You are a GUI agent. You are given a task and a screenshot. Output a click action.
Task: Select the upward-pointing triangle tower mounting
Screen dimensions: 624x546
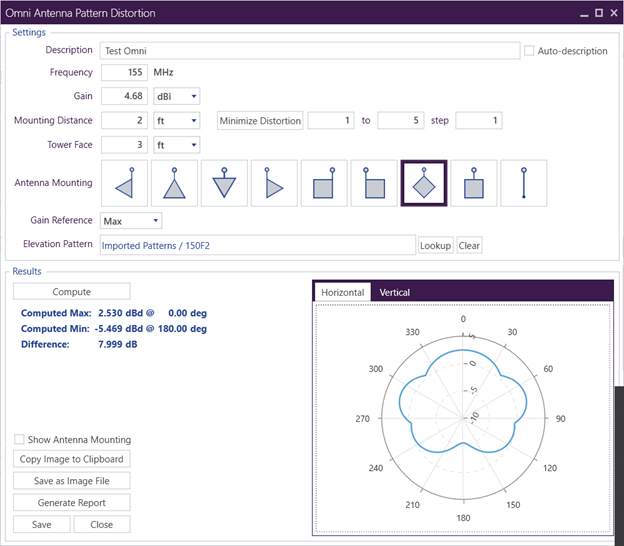coord(174,183)
